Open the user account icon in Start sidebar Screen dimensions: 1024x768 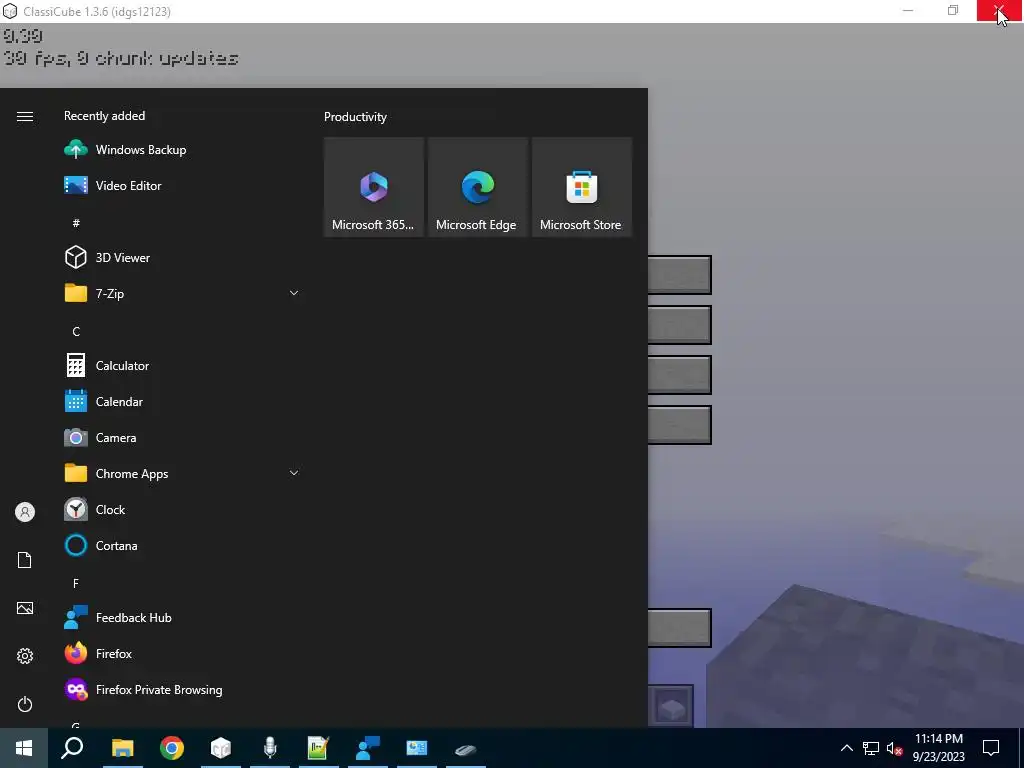click(25, 512)
